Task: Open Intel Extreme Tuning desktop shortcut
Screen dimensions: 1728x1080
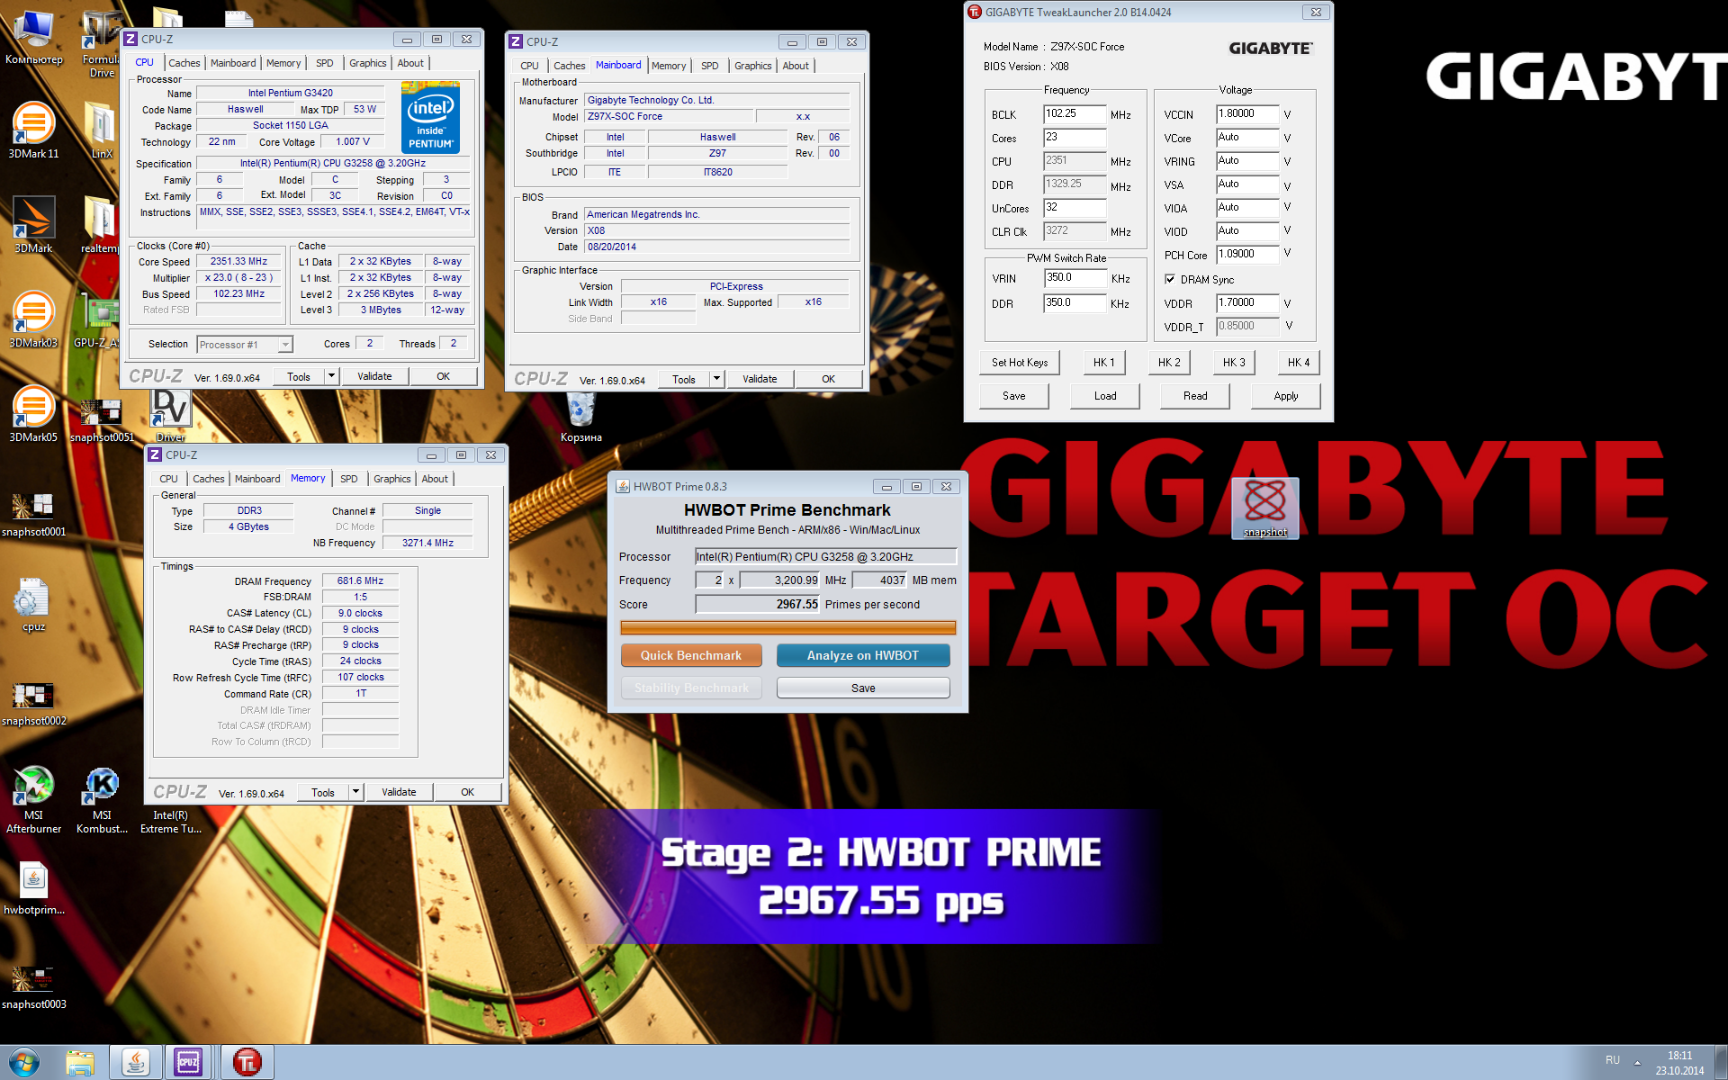Action: pos(171,821)
